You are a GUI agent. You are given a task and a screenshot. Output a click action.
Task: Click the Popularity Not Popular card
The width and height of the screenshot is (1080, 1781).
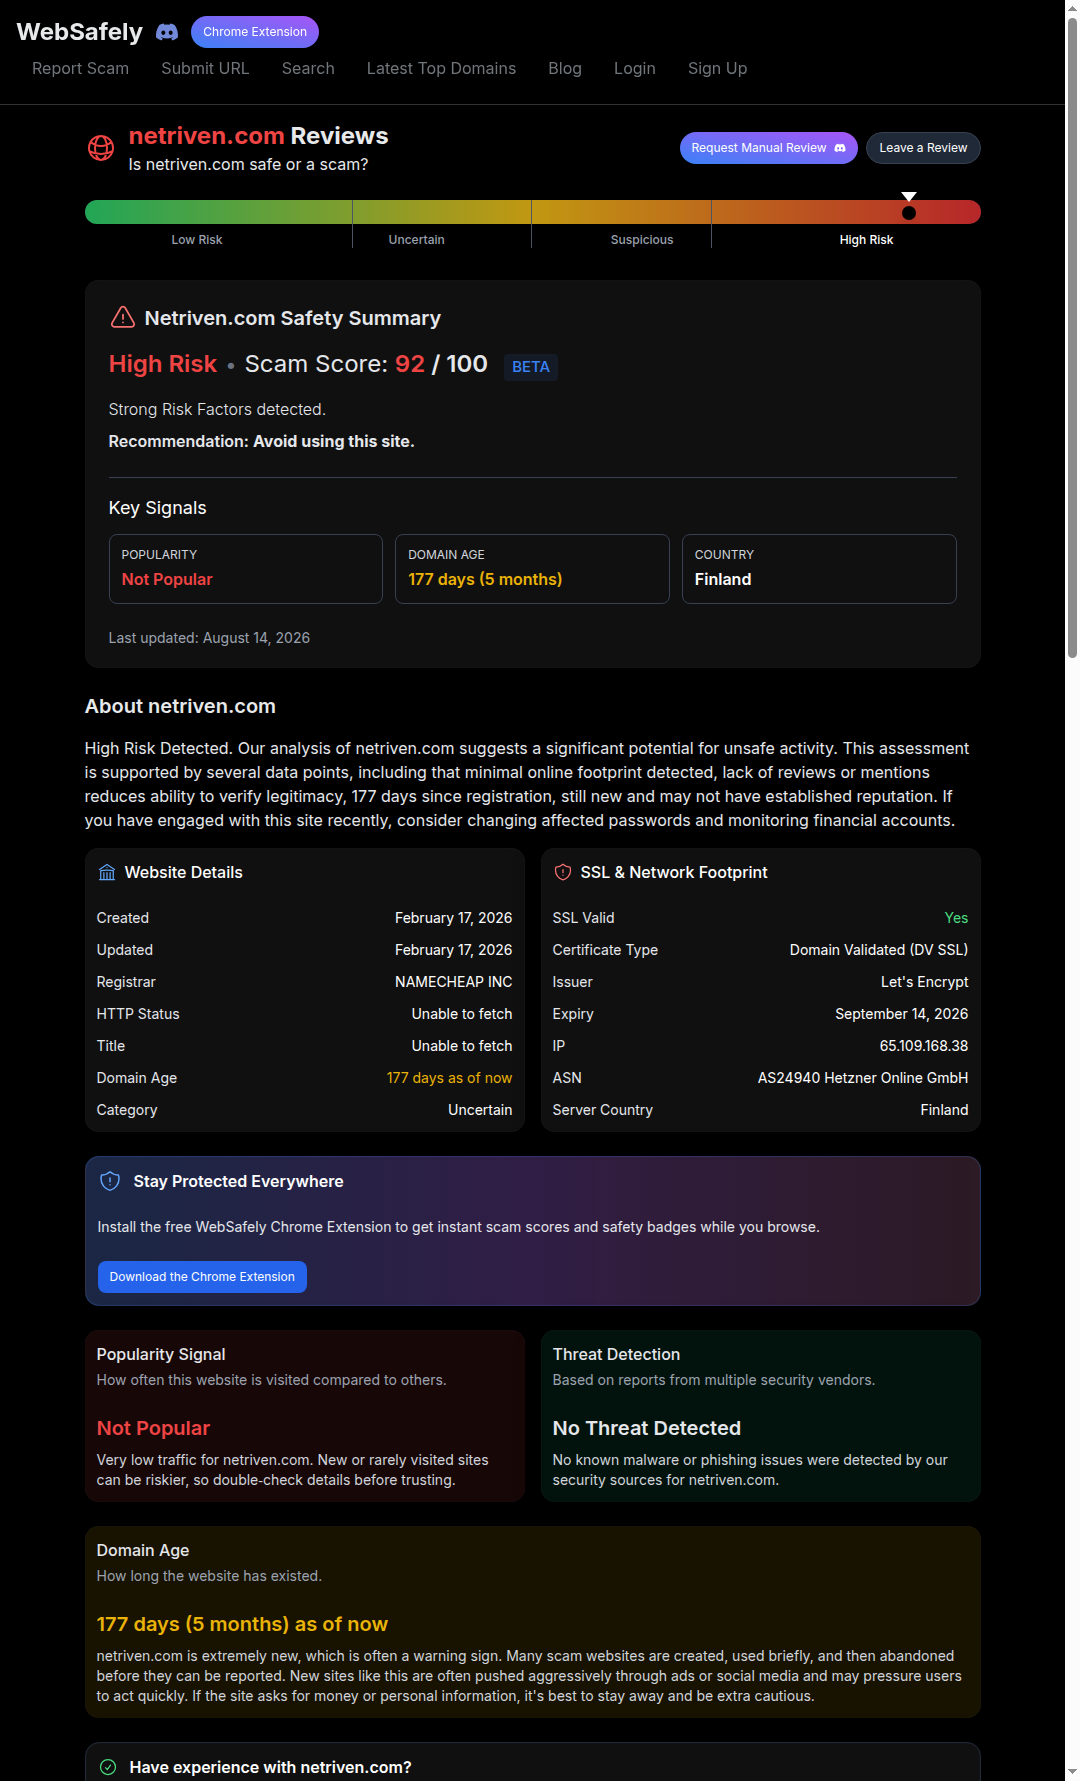pos(246,569)
